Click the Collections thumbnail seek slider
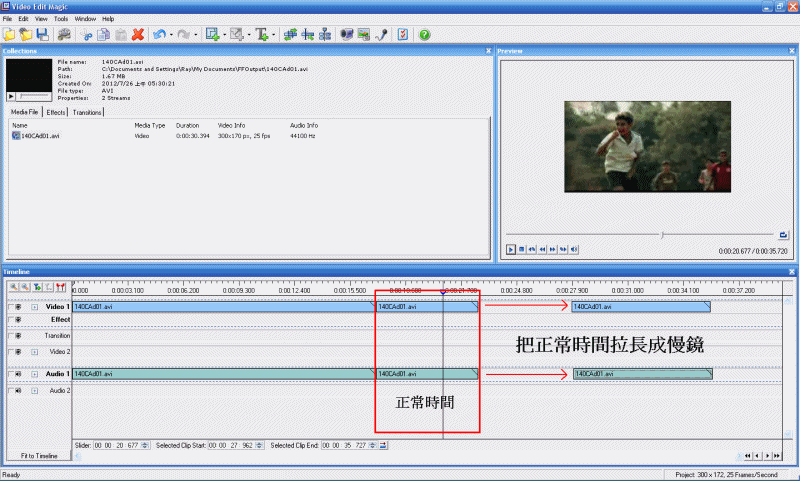 (x=34, y=96)
